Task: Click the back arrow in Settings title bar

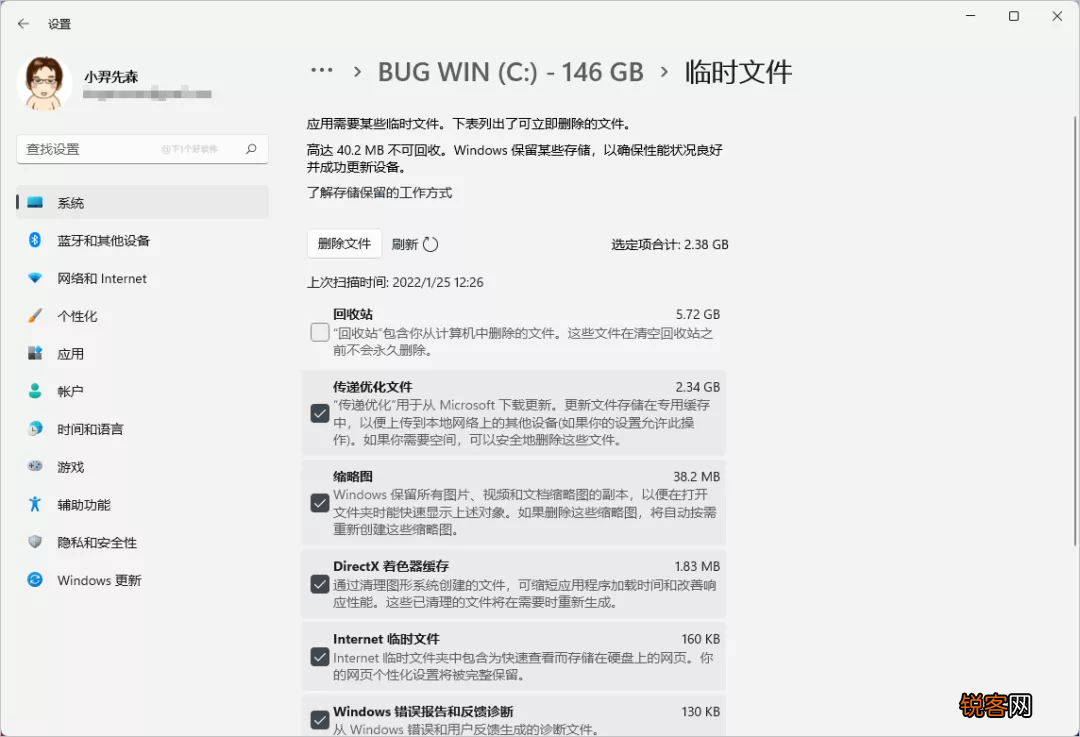Action: click(x=23, y=23)
